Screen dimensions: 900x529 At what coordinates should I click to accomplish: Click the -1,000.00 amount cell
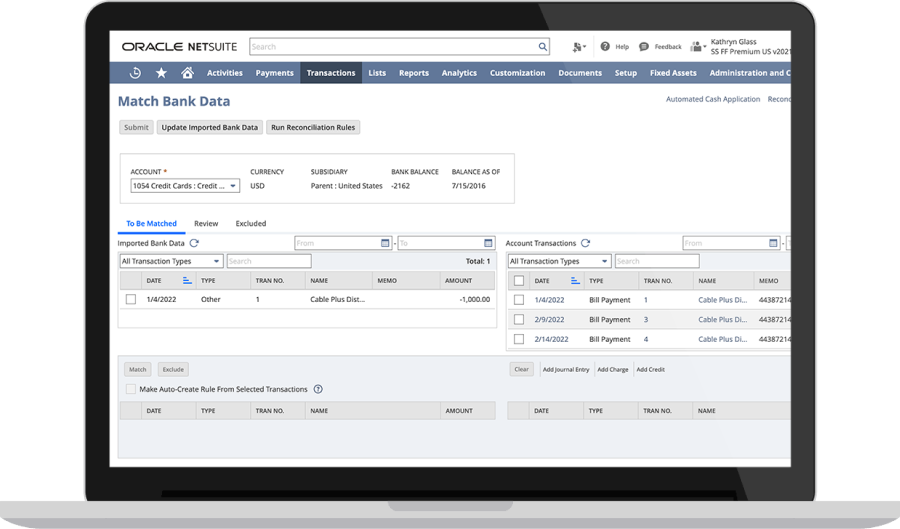475,299
